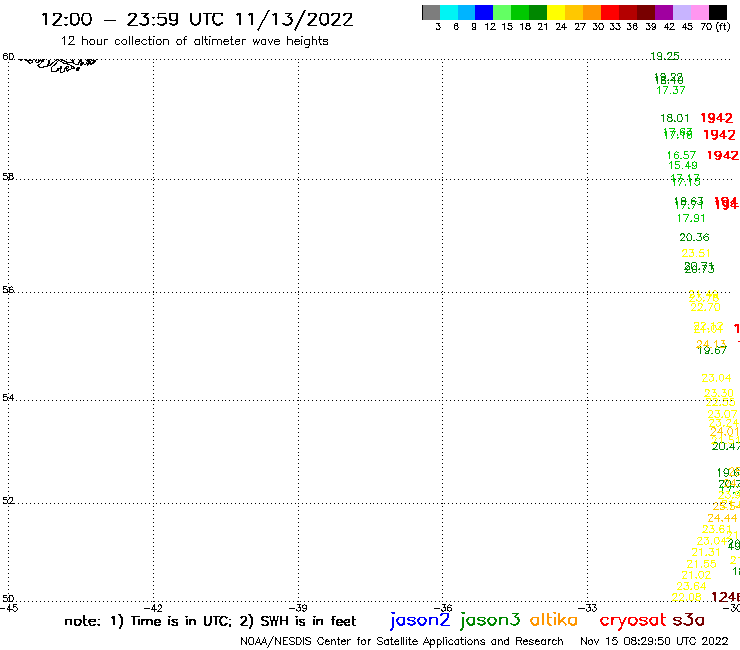Image resolution: width=740 pixels, height=650 pixels.
Task: Select the legend scale label "33"
Action: pos(615,27)
